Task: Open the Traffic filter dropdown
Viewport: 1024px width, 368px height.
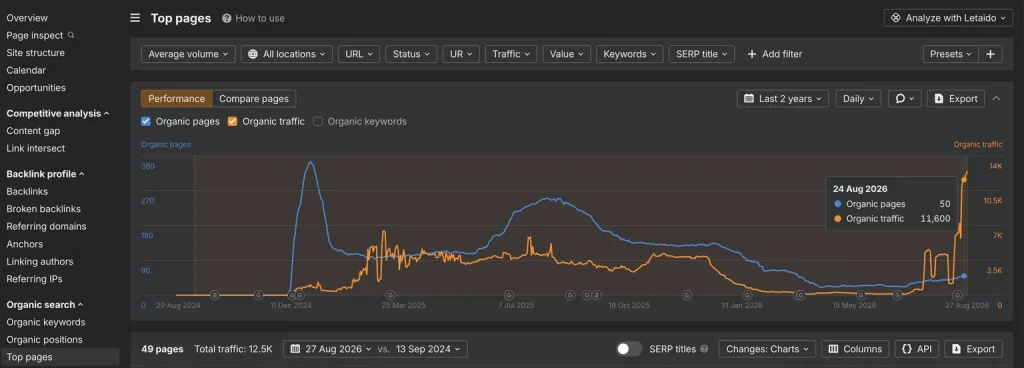Action: (511, 54)
